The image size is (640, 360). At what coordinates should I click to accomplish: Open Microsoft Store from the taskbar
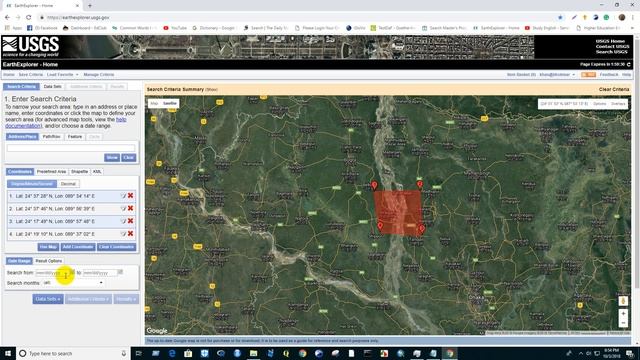click(x=188, y=353)
